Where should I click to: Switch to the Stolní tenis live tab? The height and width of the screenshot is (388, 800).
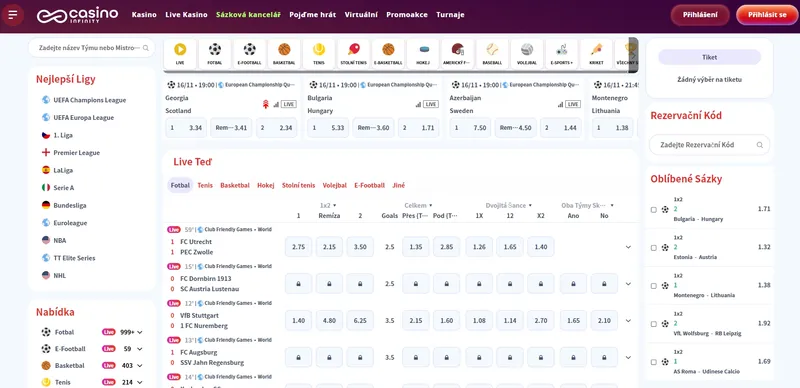[x=298, y=185]
